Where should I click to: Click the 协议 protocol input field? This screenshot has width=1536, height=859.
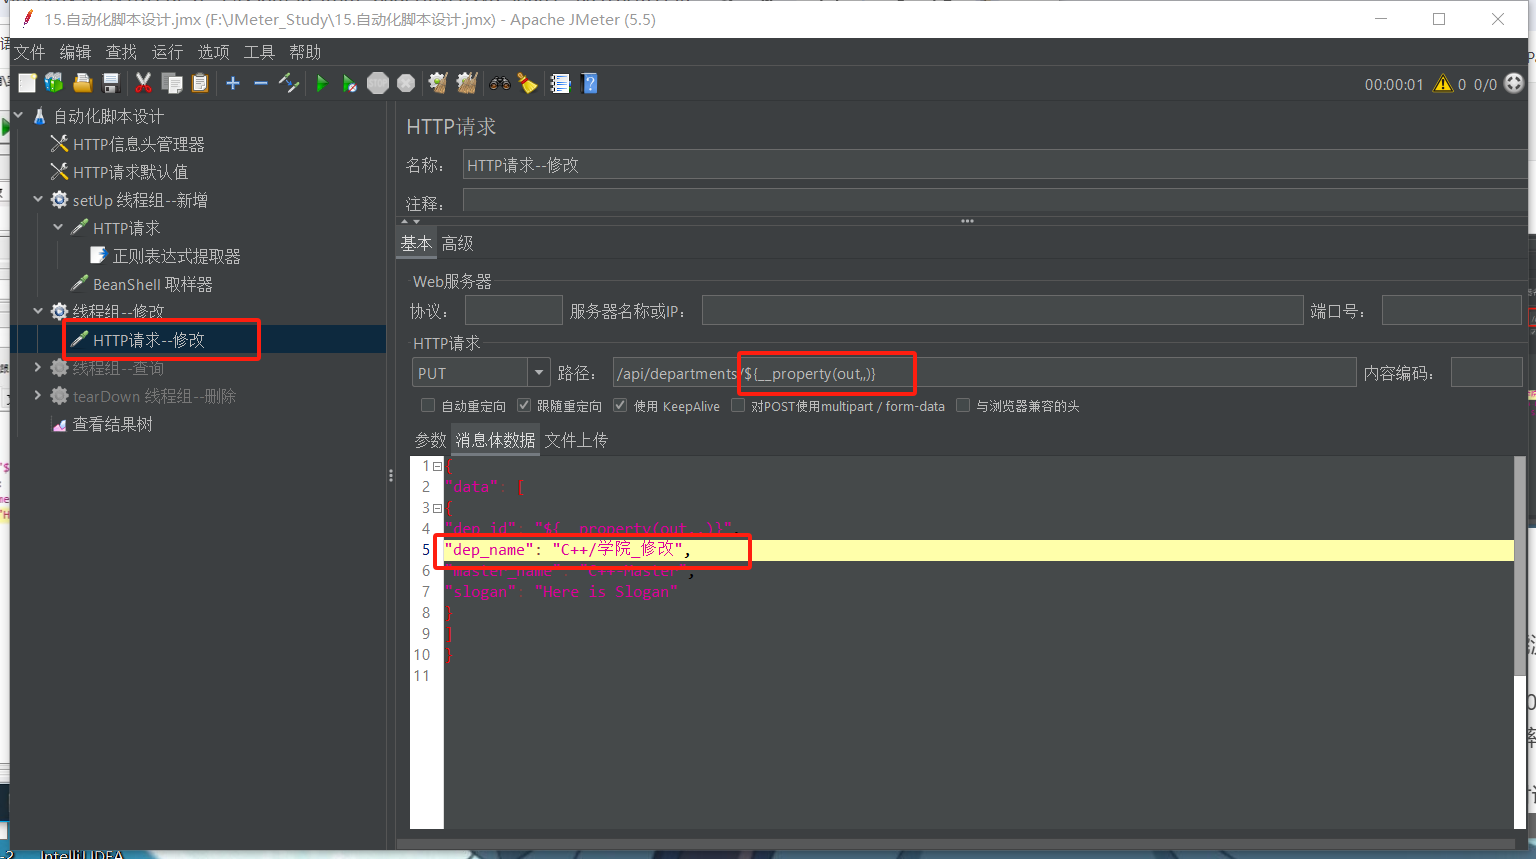point(513,311)
